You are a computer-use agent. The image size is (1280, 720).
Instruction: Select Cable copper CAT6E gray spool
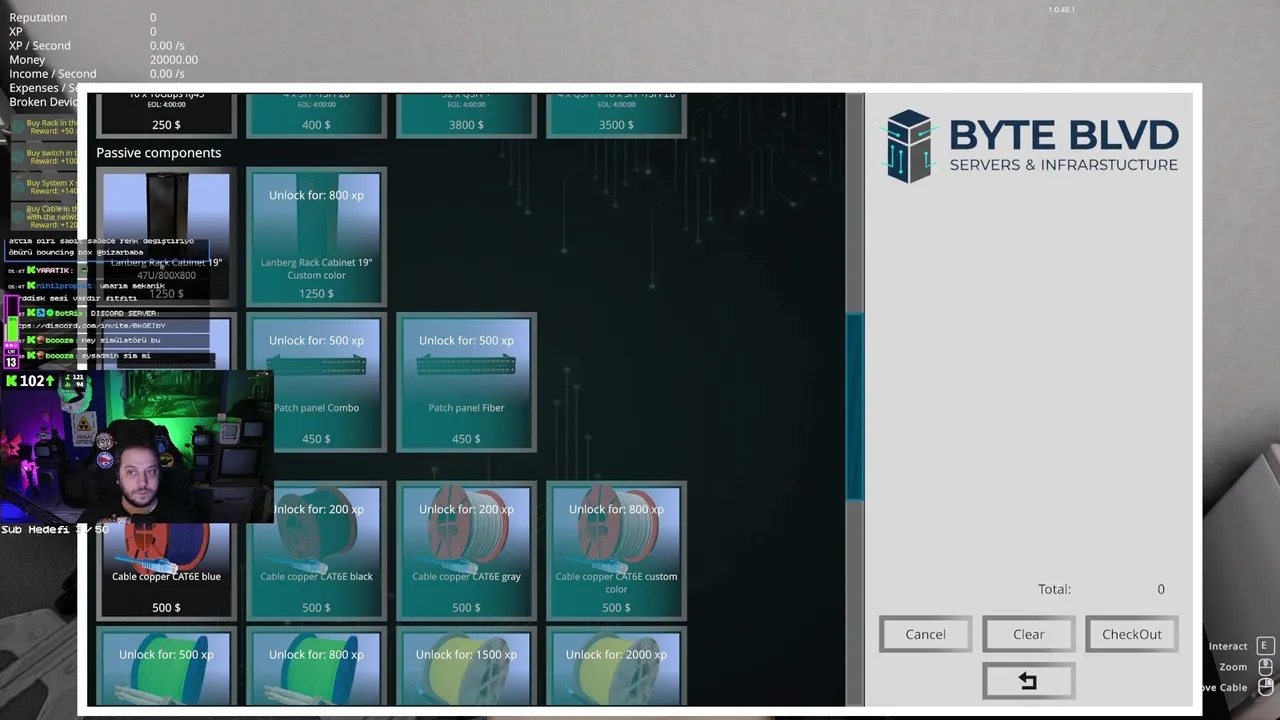tap(466, 551)
